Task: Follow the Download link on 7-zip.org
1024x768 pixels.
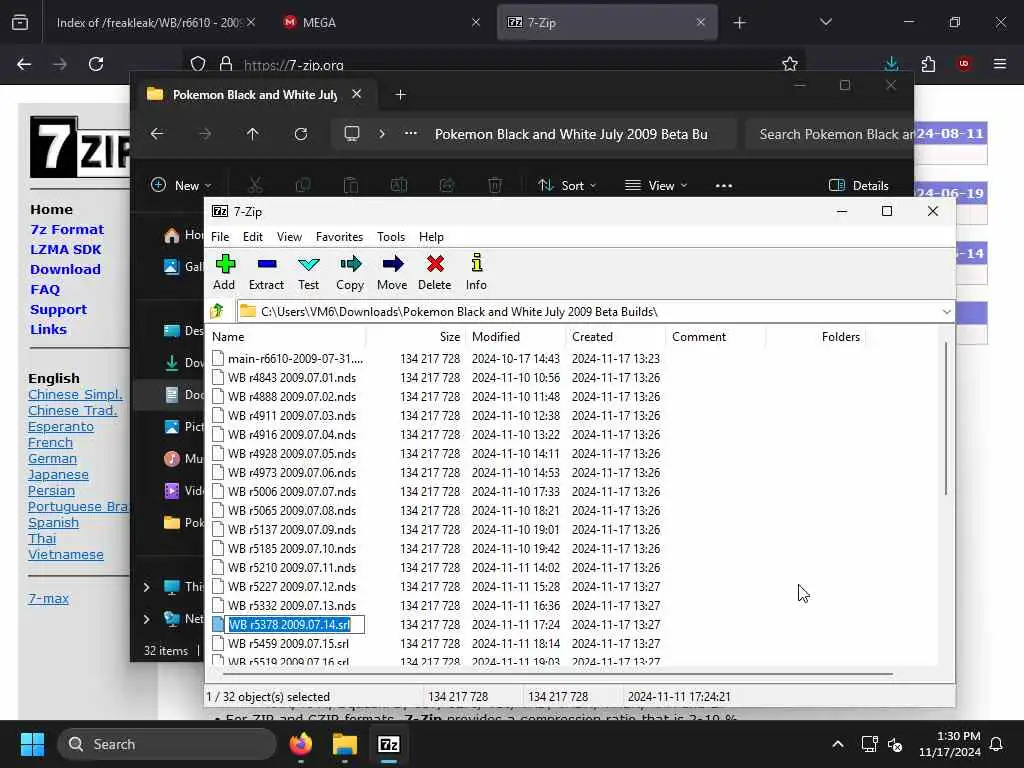Action: 65,270
